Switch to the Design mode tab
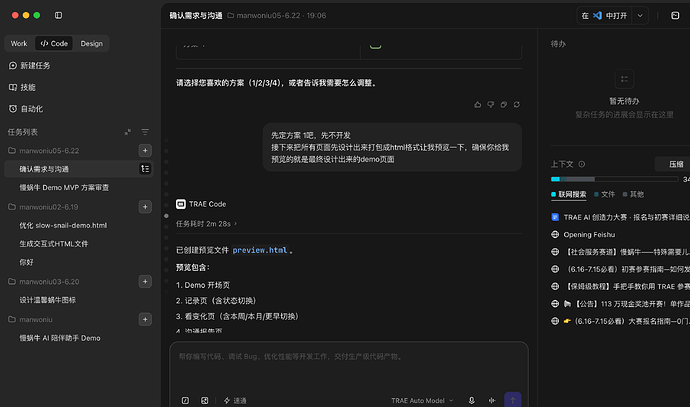690x407 pixels. pyautogui.click(x=92, y=44)
